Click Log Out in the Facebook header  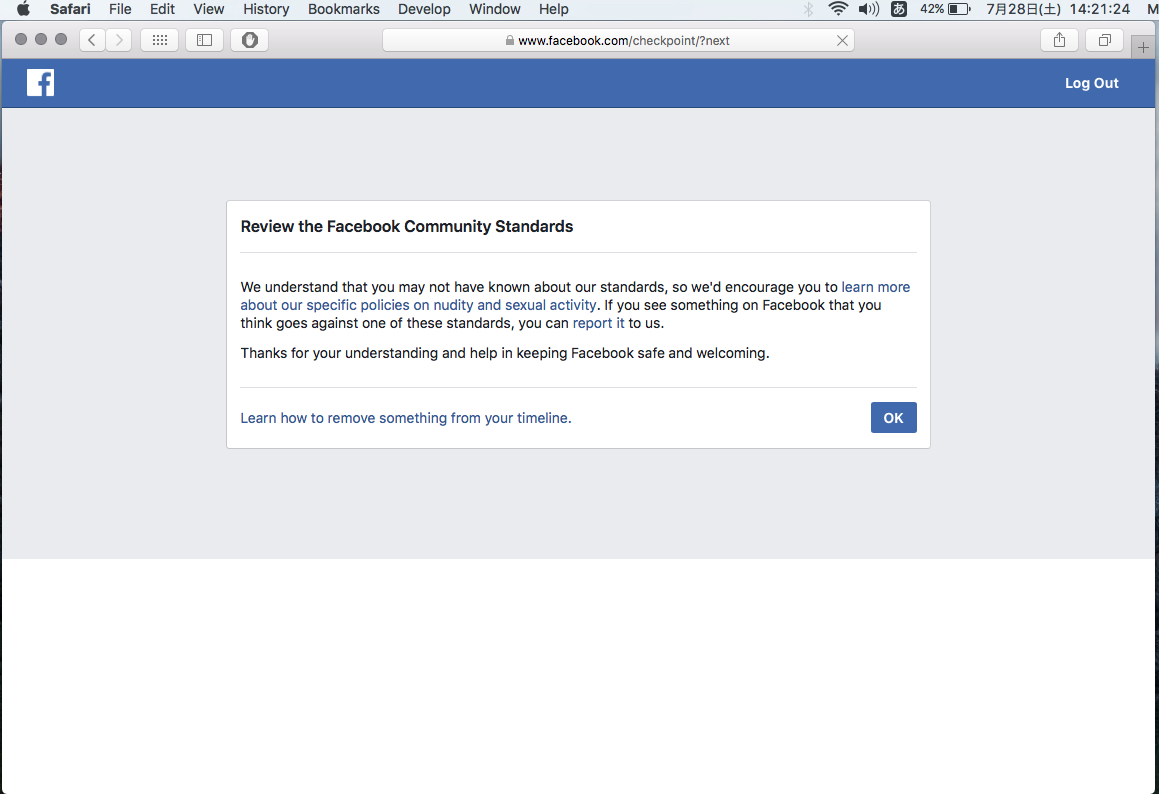point(1091,83)
